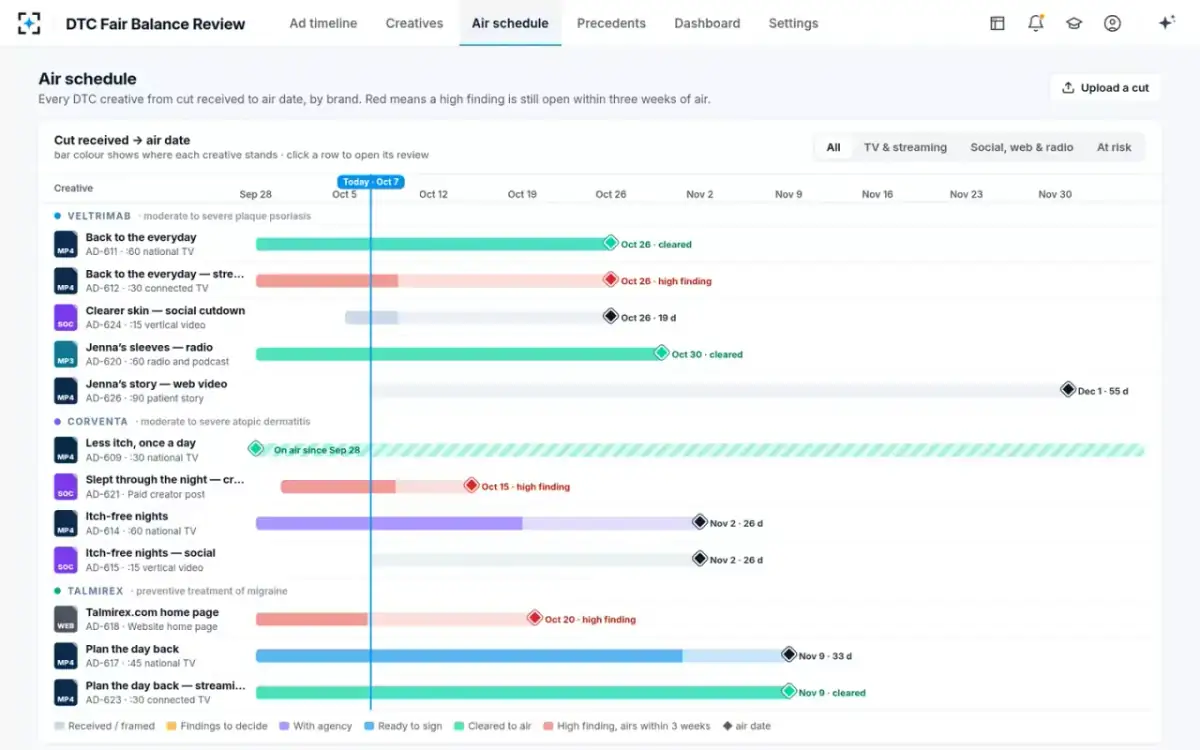Click the Today Oct 7 marker
Image resolution: width=1200 pixels, height=750 pixels.
click(370, 182)
